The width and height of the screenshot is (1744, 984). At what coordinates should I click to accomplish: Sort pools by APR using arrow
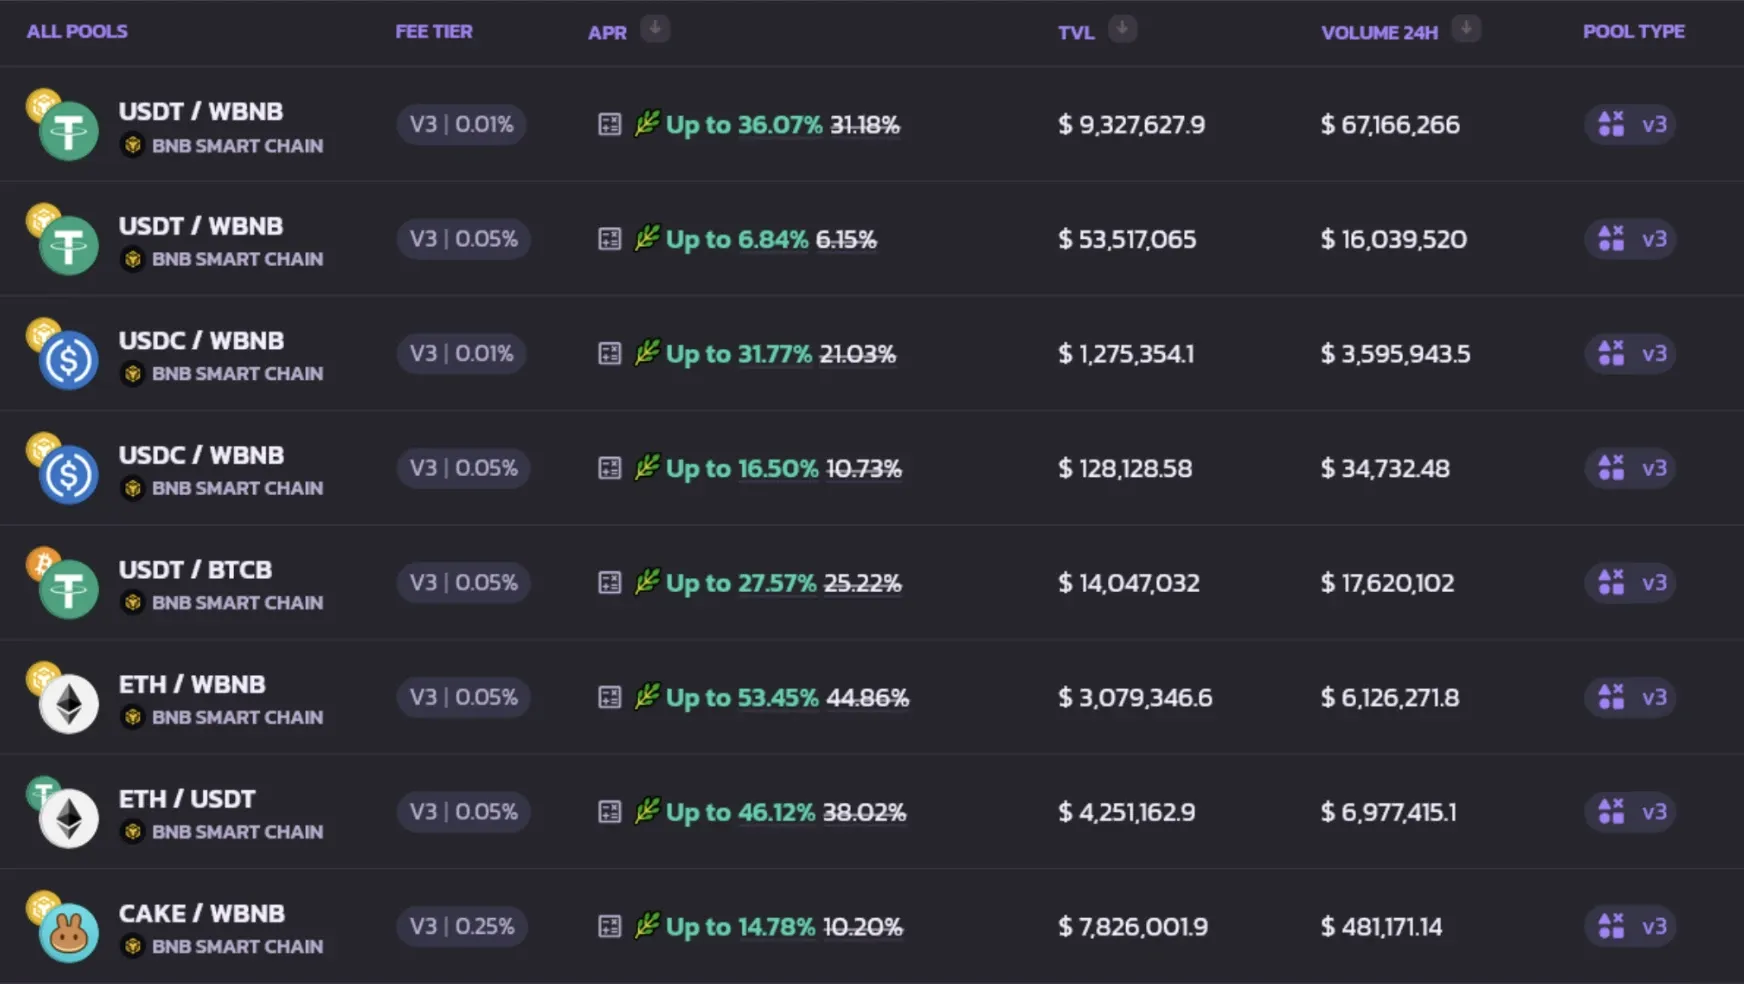click(x=655, y=29)
